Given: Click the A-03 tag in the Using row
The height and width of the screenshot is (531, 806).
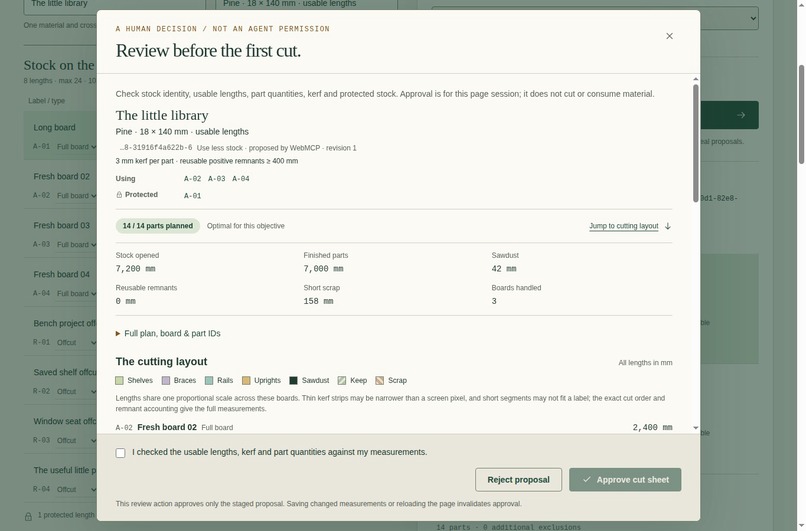Looking at the screenshot, I should pyautogui.click(x=216, y=179).
